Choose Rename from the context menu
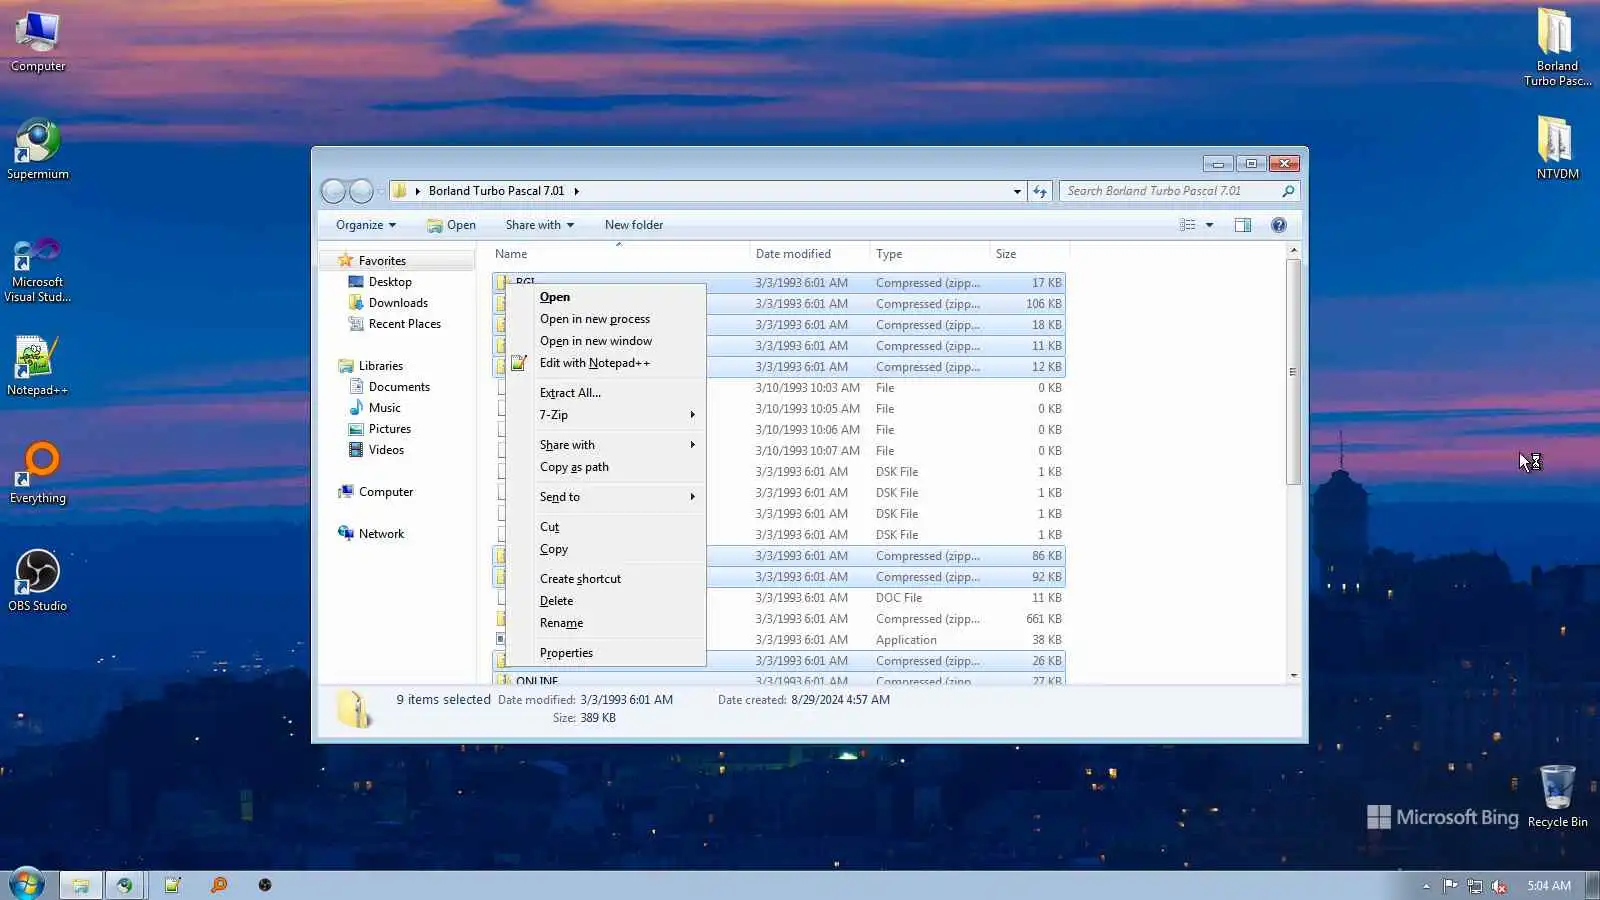 tap(606, 623)
